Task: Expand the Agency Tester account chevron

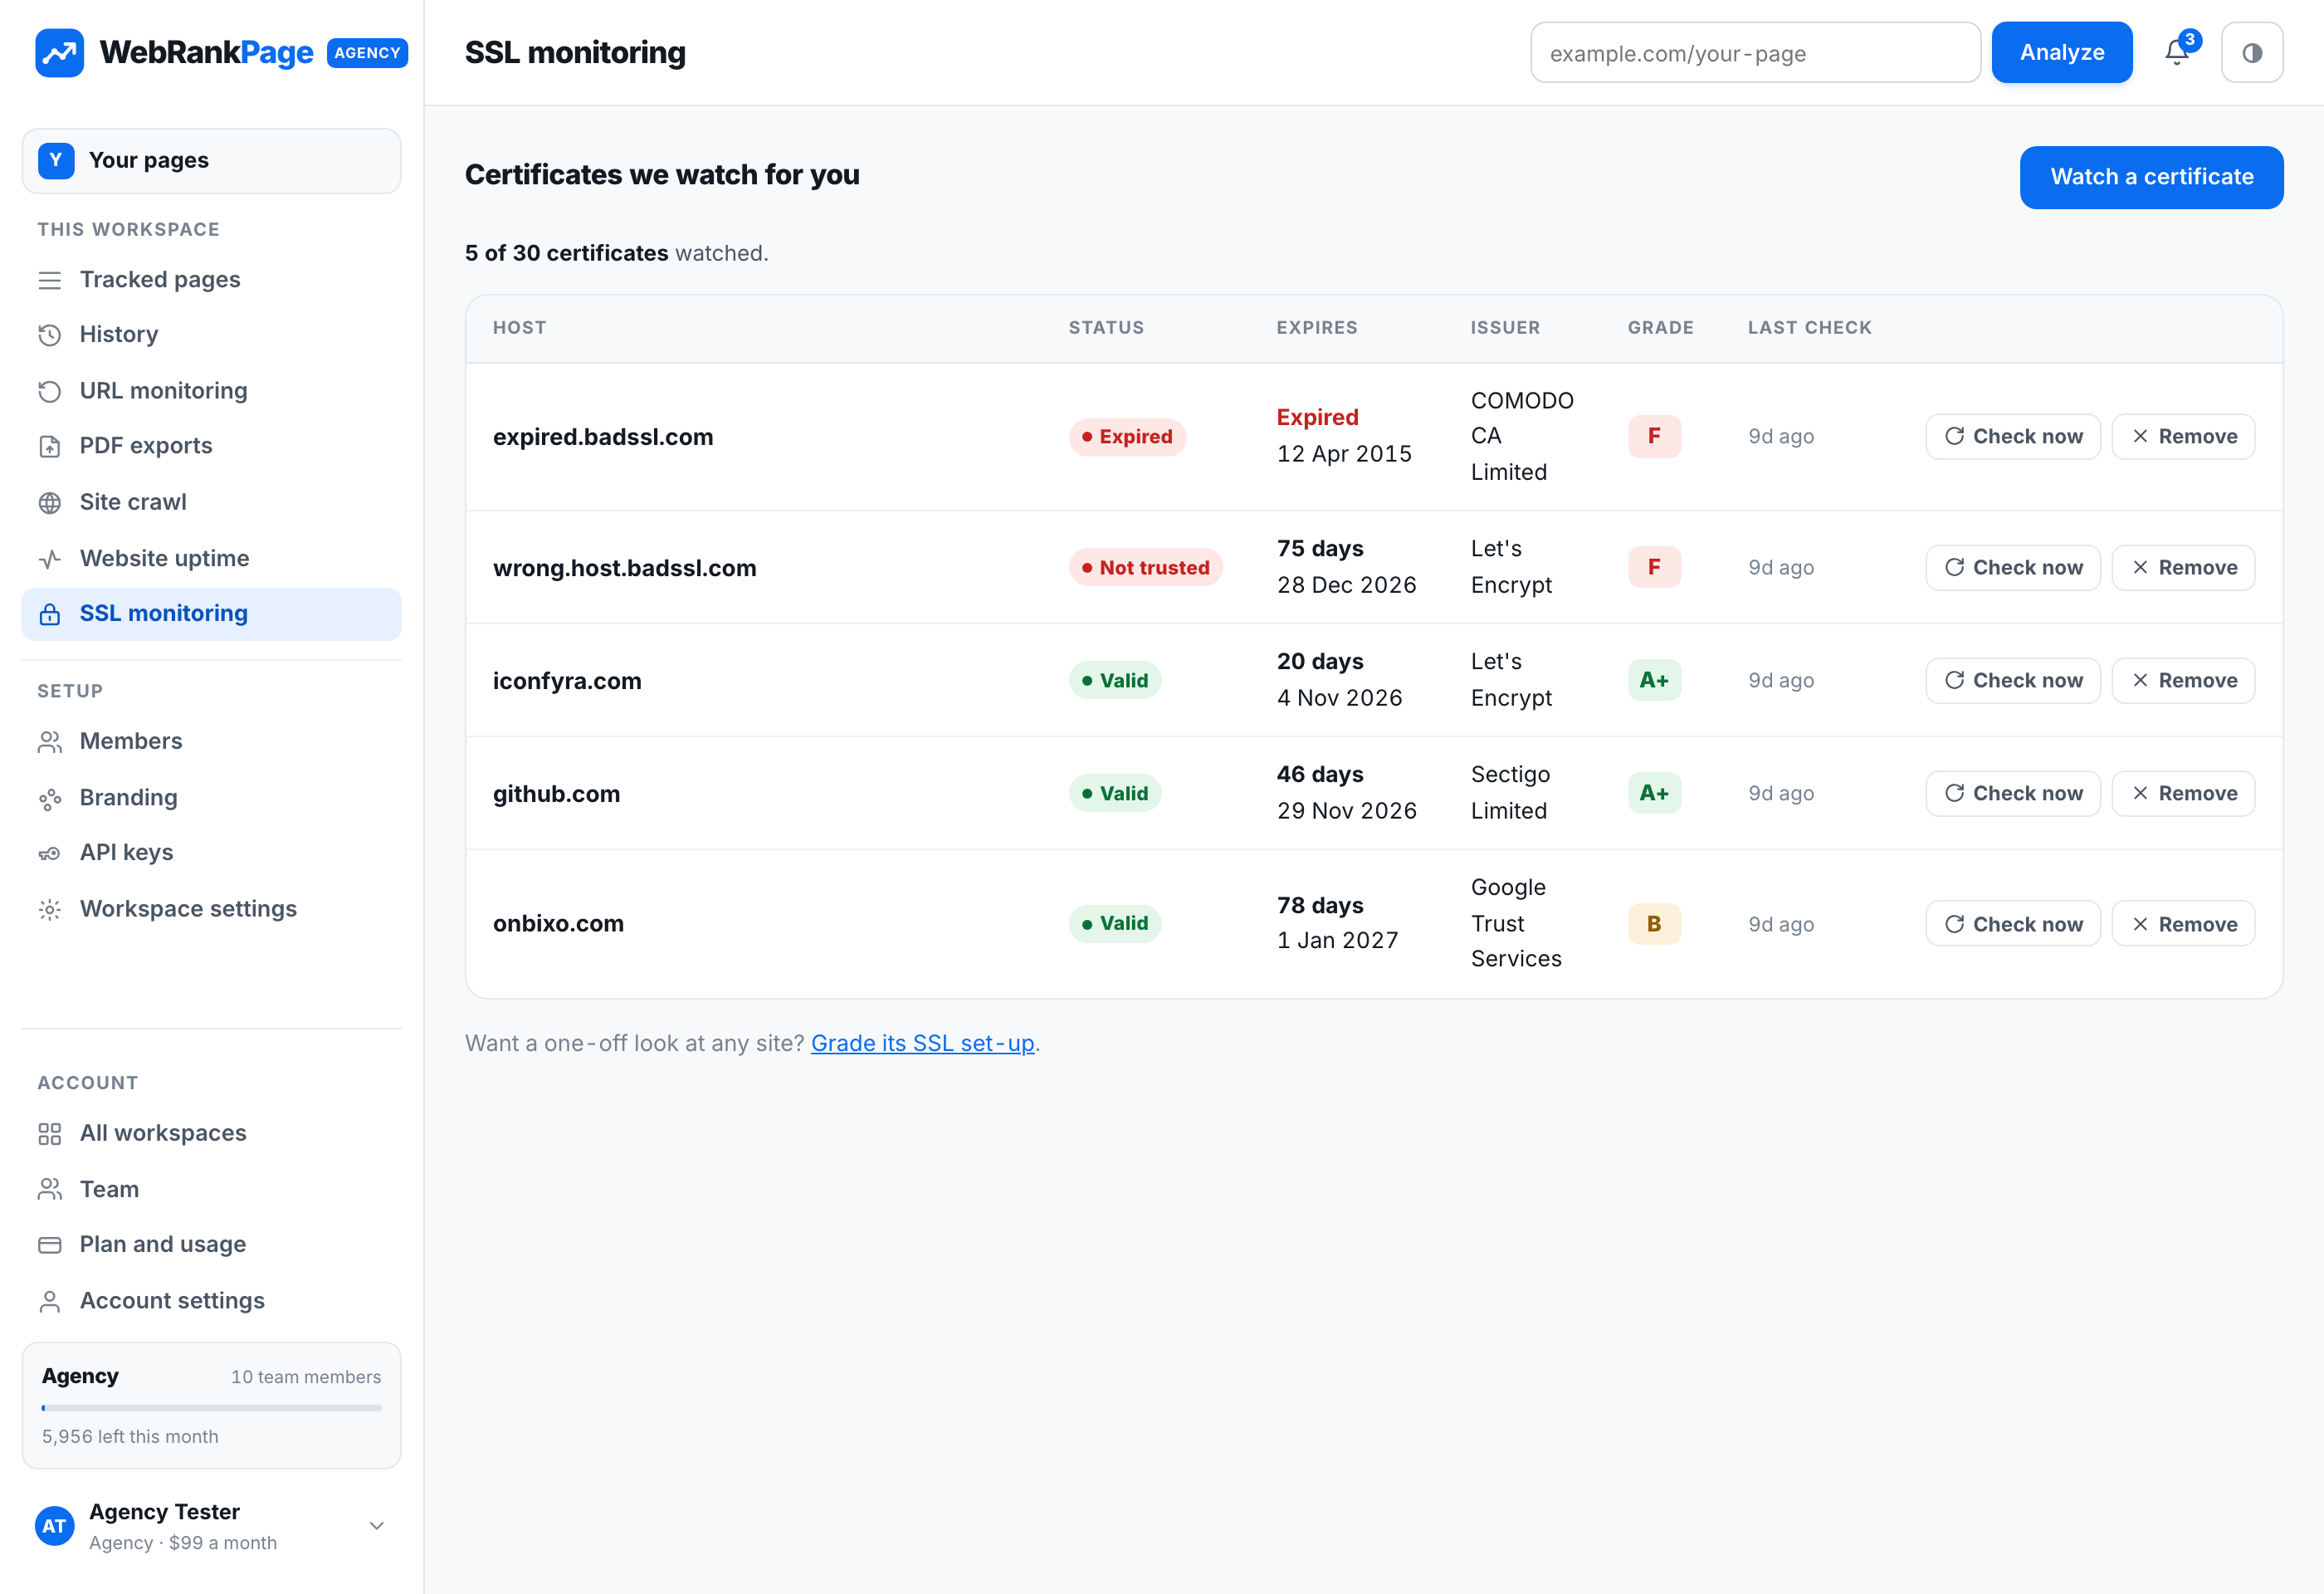Action: click(376, 1526)
